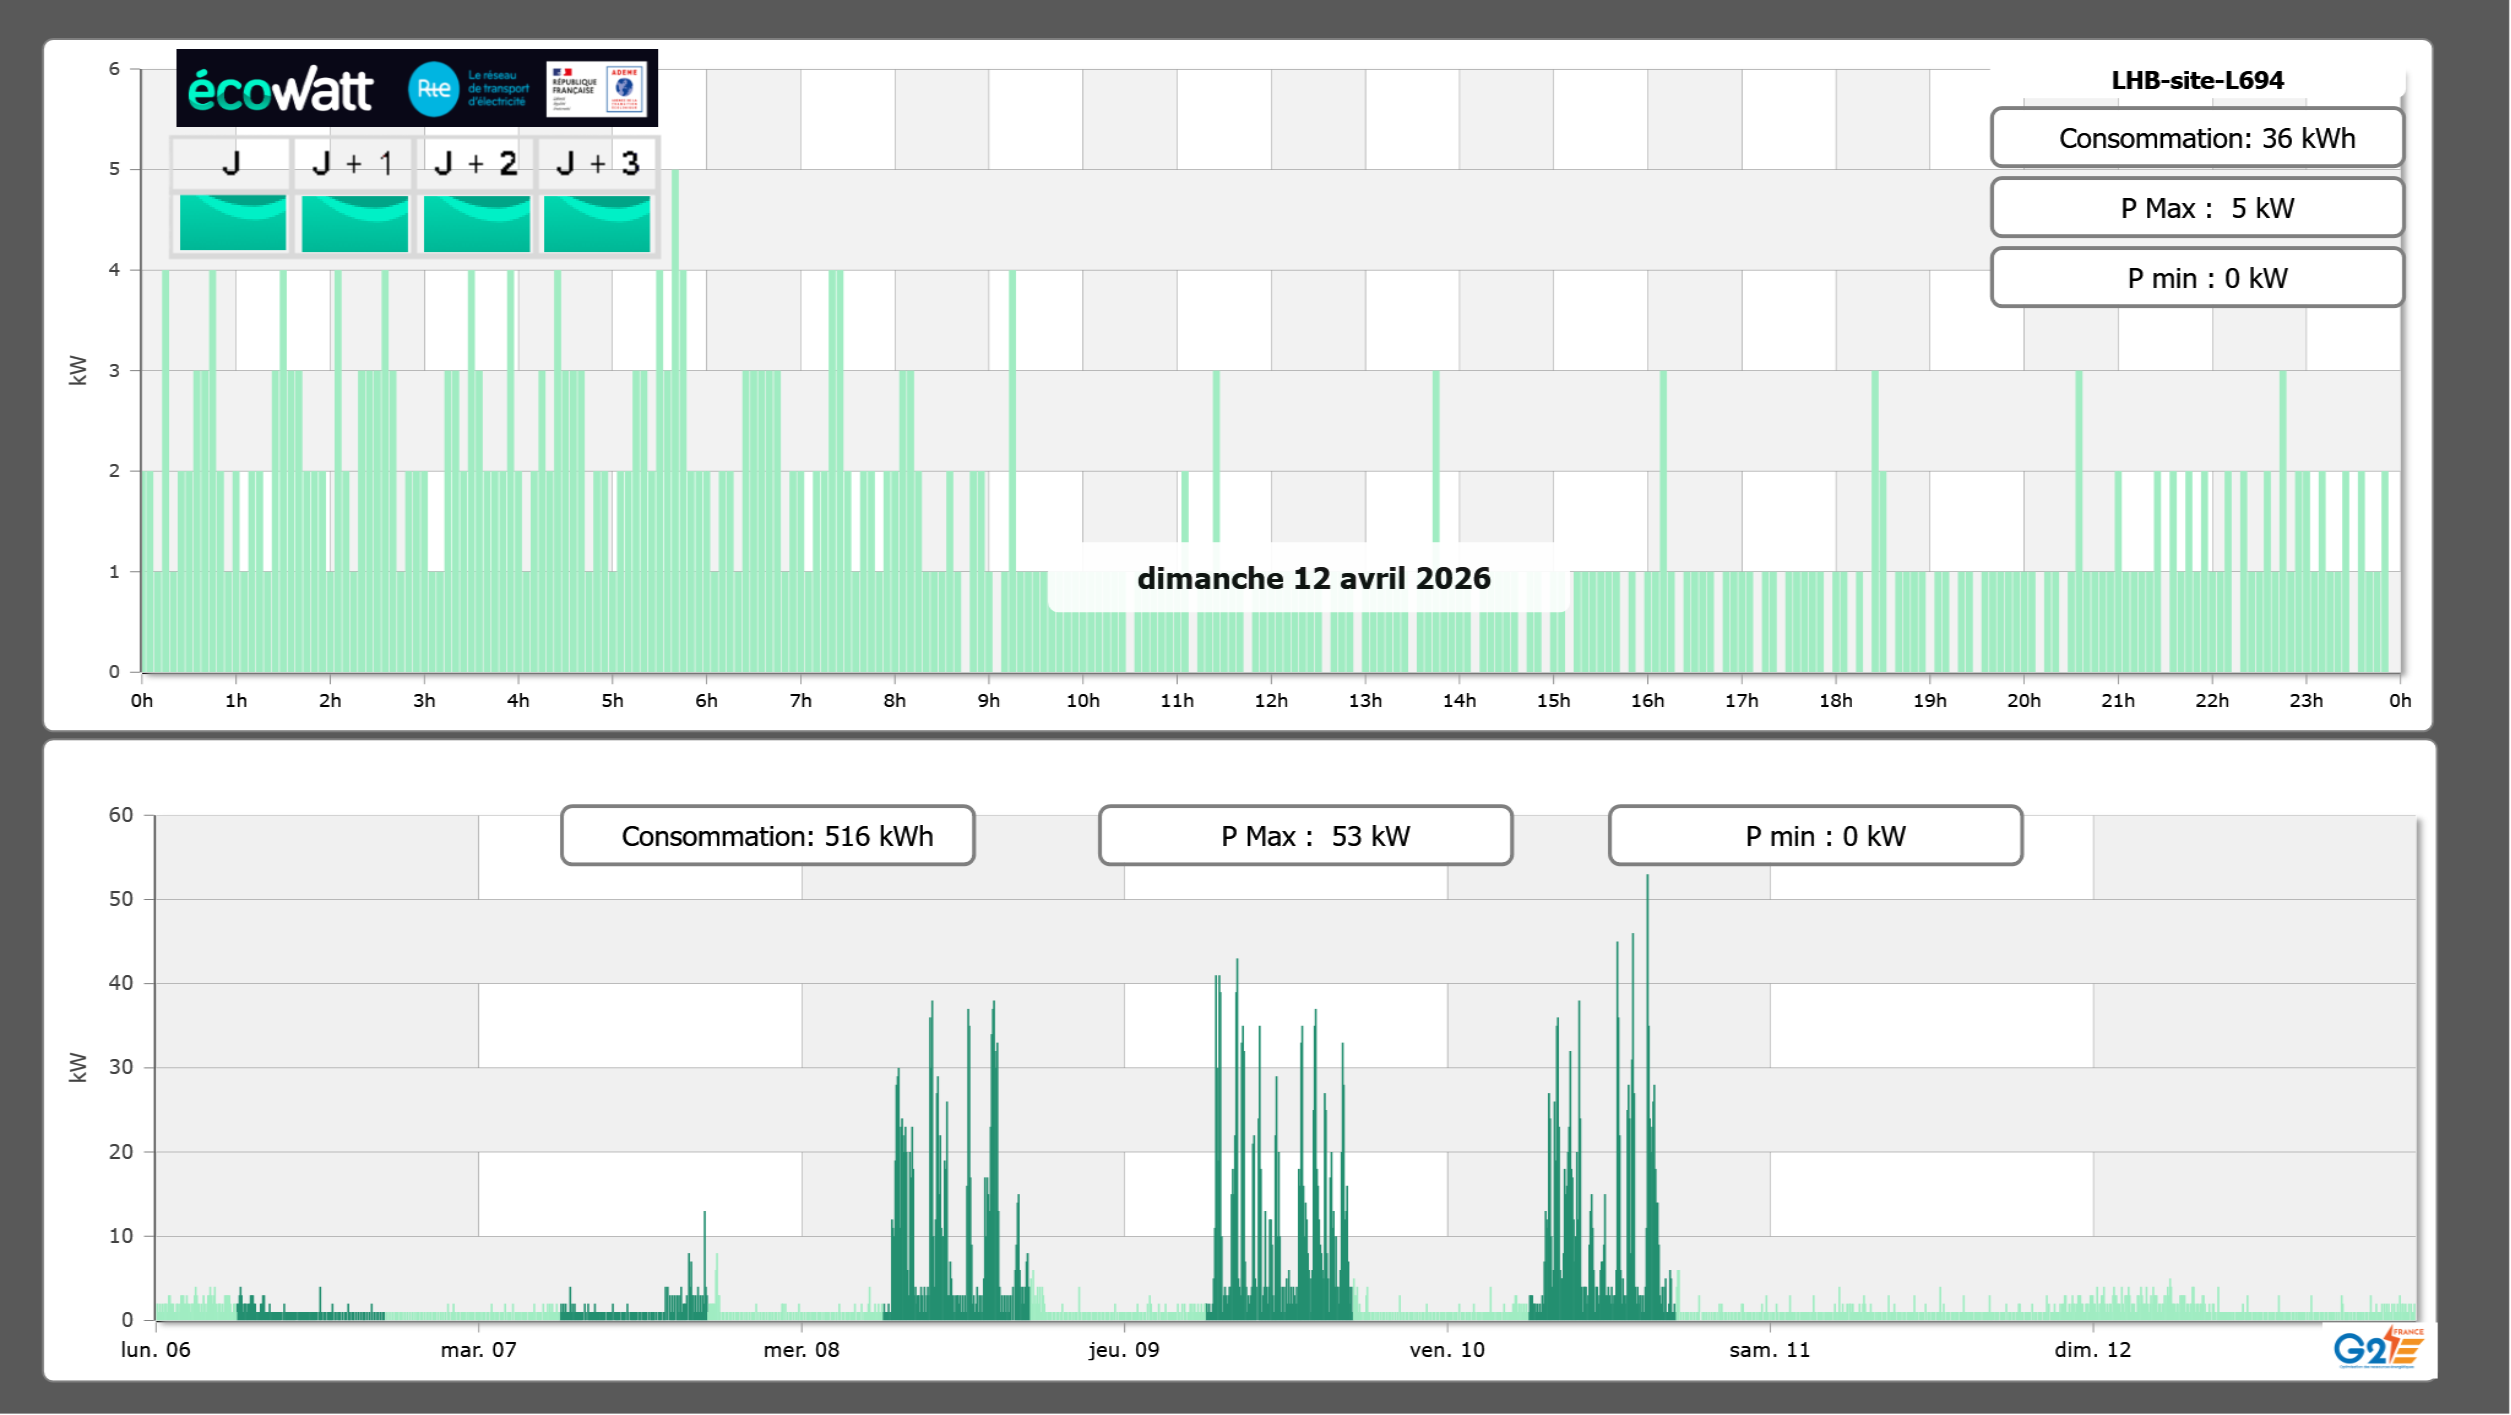The image size is (2511, 1415).
Task: Click the écoWatt logo
Action: coord(280,90)
